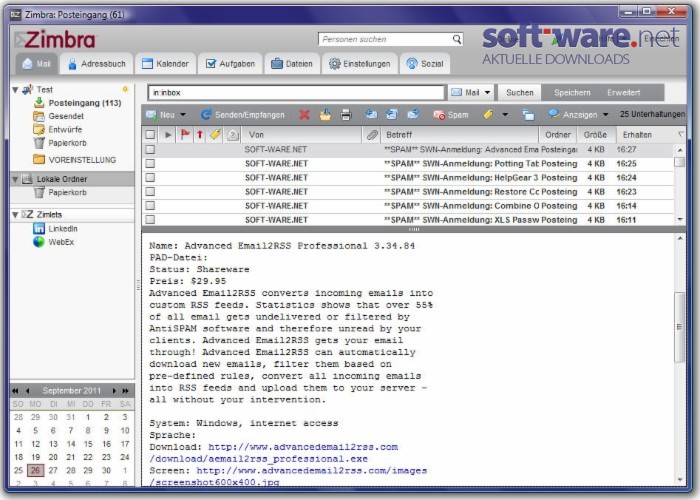
Task: Click the in:inbox search field
Action: (296, 92)
